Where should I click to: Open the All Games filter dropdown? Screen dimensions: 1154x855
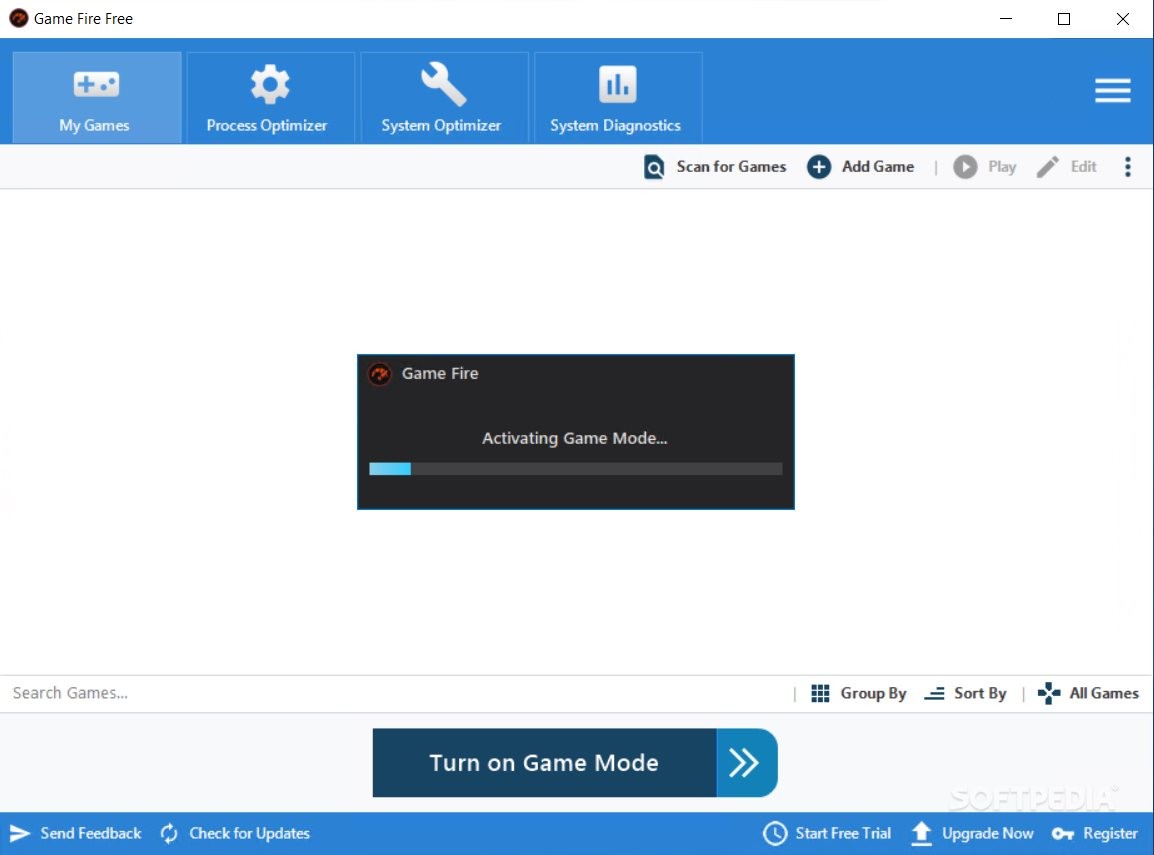(x=1103, y=693)
